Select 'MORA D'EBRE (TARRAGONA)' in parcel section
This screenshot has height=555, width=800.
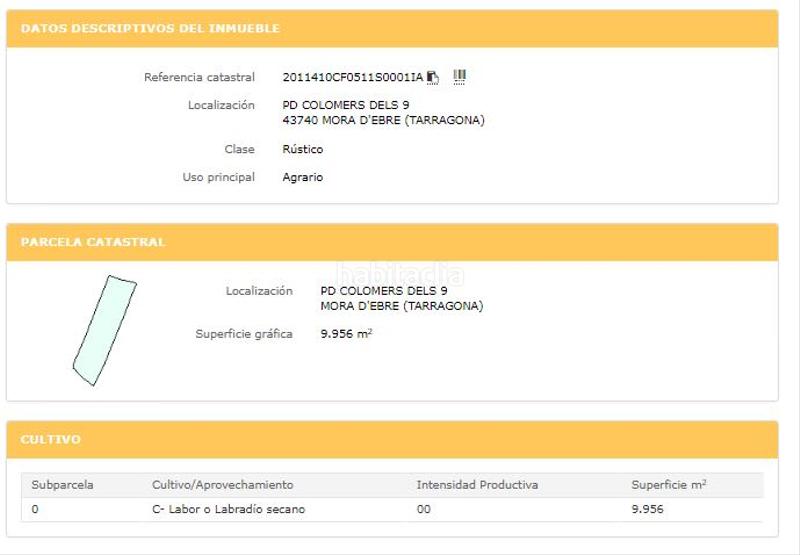(402, 306)
